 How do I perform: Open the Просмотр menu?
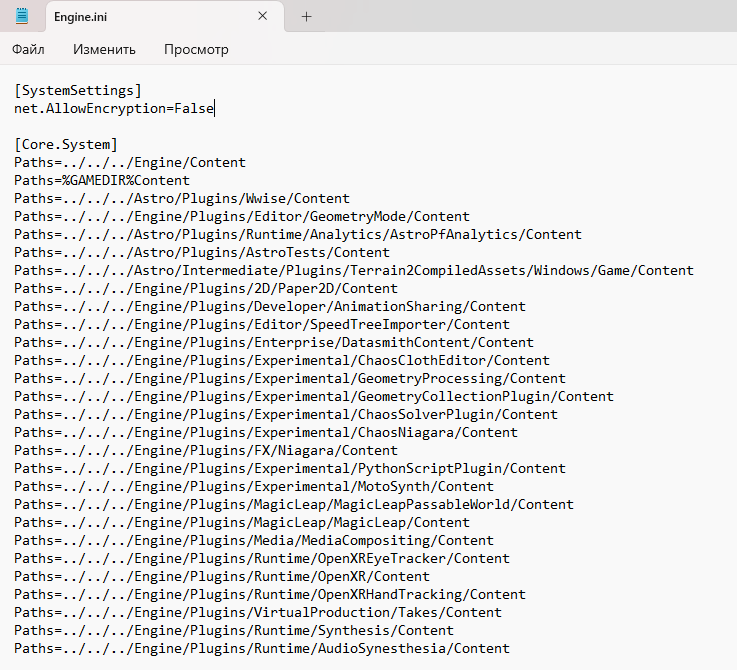click(196, 49)
